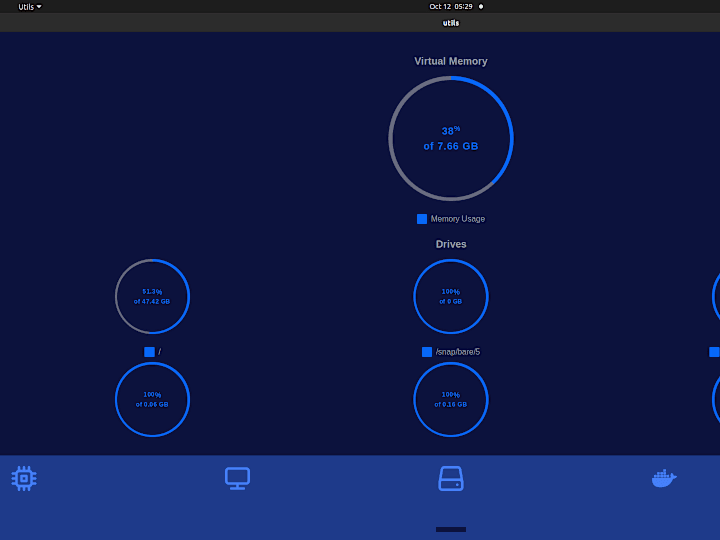Open the Utils menu in top bar
This screenshot has height=540, width=720.
tap(30, 7)
